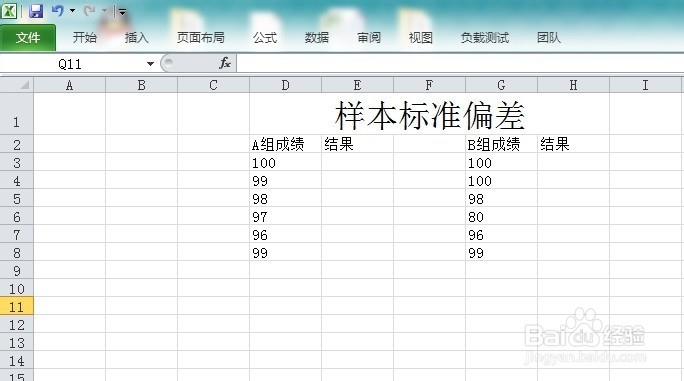Open the undo history dropdown arrow
The image size is (684, 381).
click(72, 10)
